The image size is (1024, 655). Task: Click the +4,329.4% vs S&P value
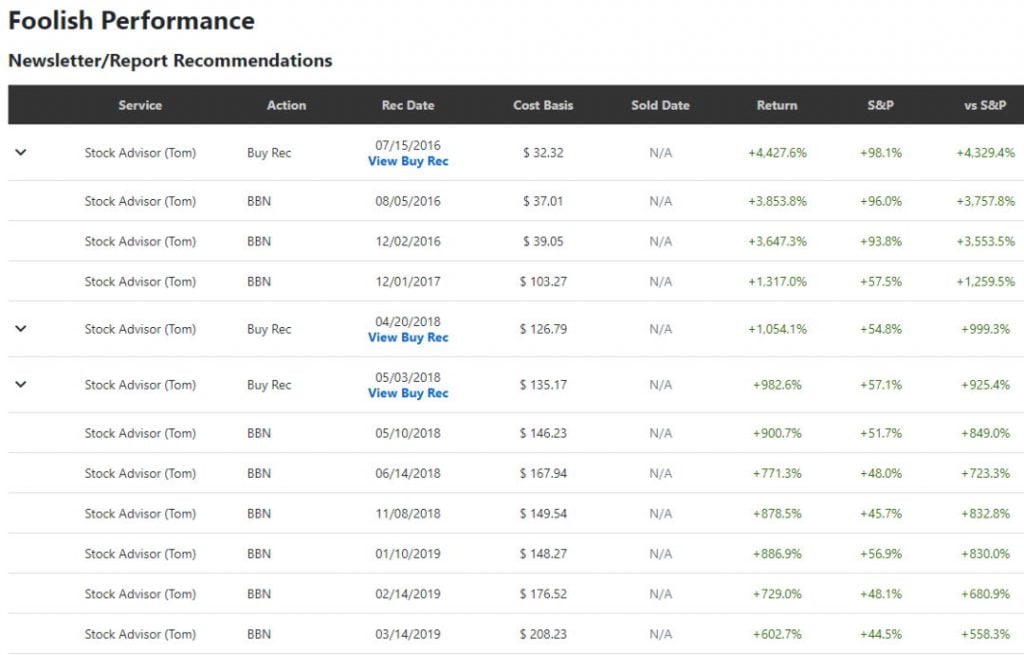(985, 153)
